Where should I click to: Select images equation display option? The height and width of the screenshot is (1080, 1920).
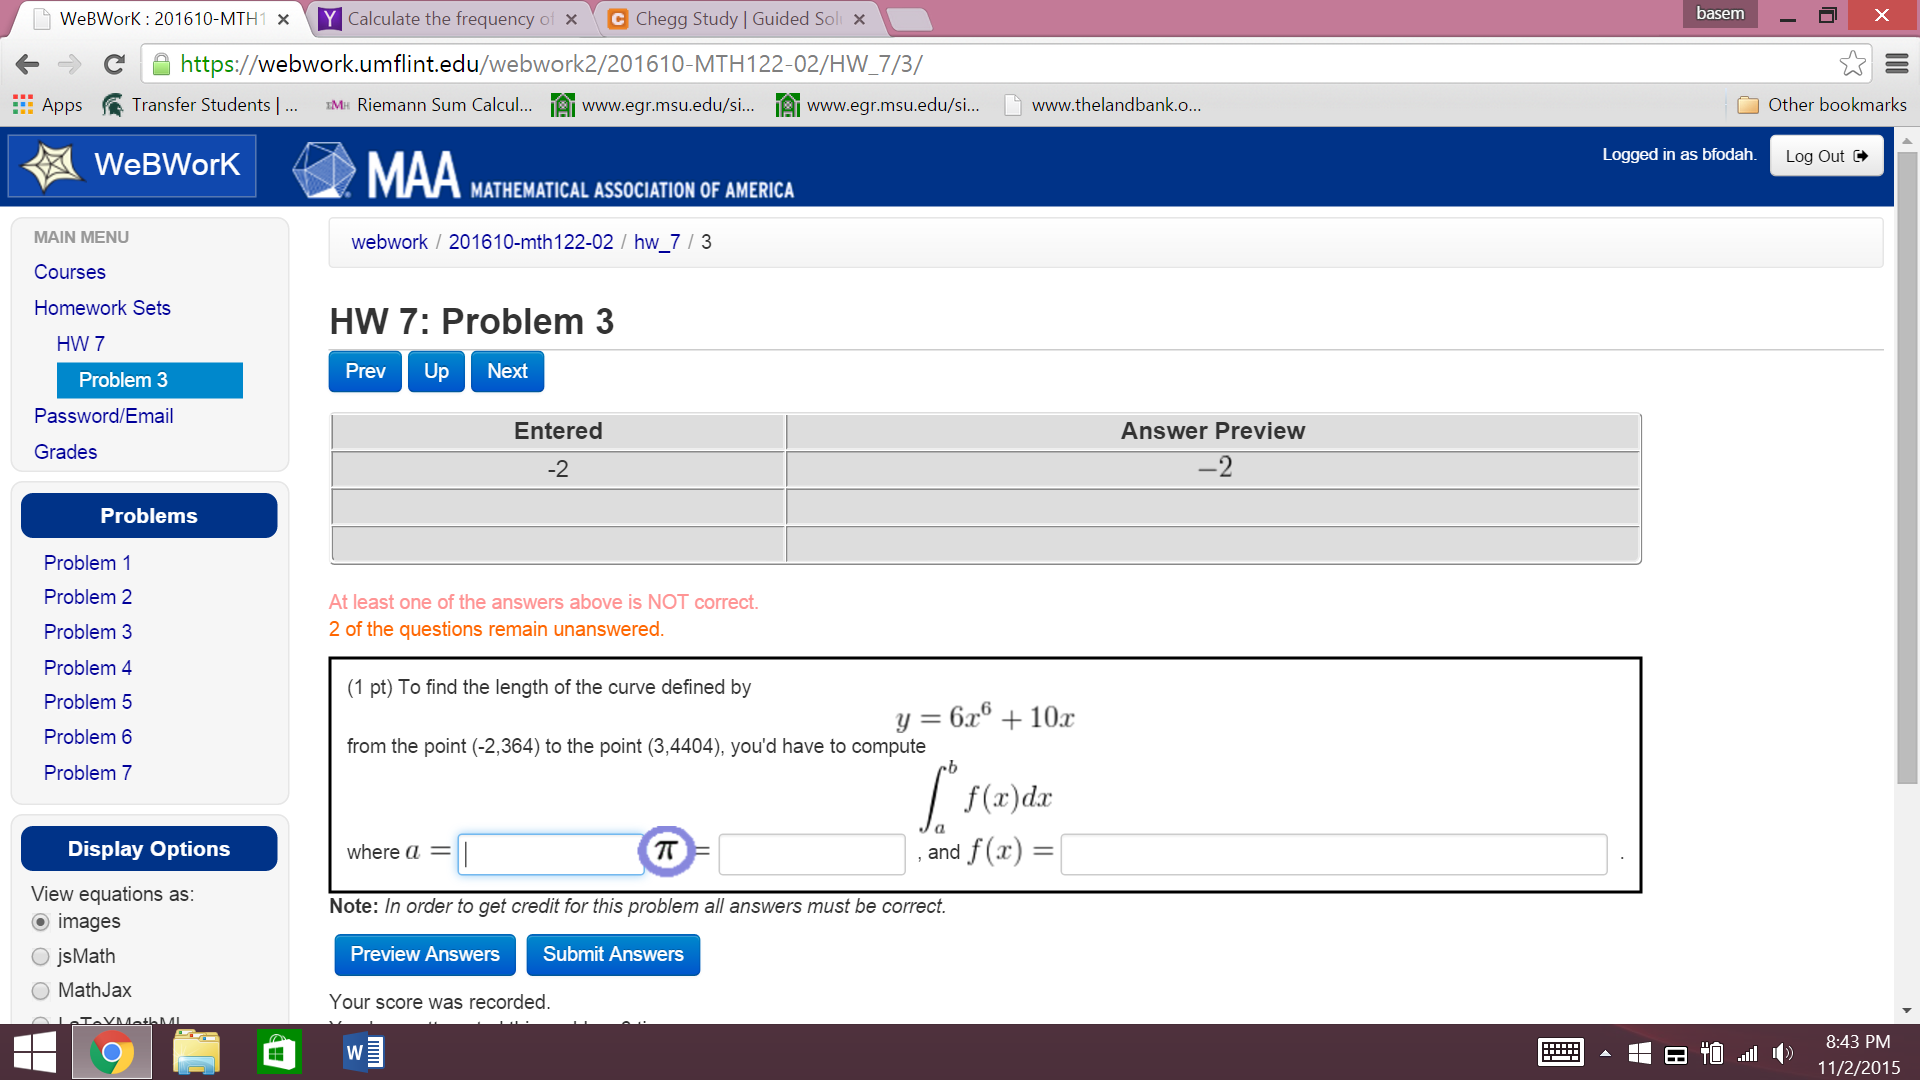tap(41, 922)
